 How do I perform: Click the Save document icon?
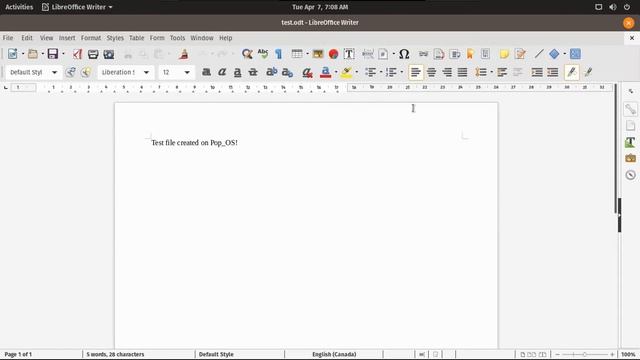coord(53,54)
